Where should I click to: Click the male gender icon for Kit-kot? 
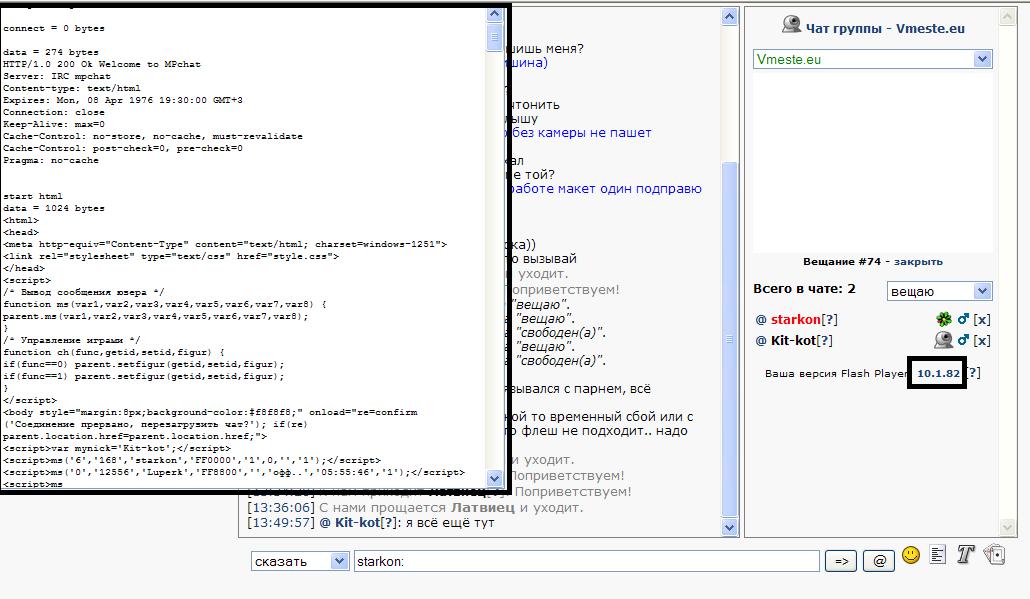[964, 340]
